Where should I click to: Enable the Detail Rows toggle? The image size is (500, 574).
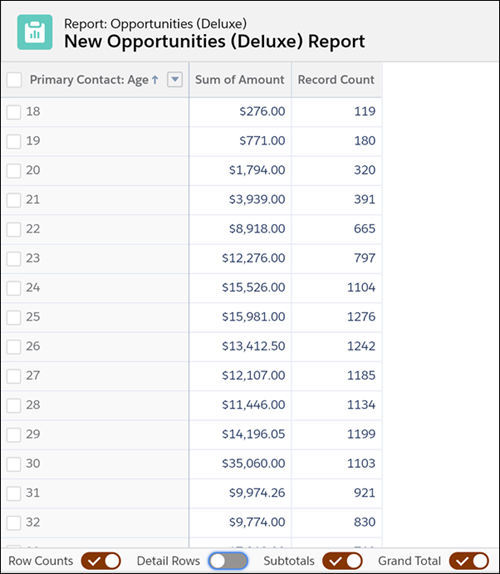point(228,561)
